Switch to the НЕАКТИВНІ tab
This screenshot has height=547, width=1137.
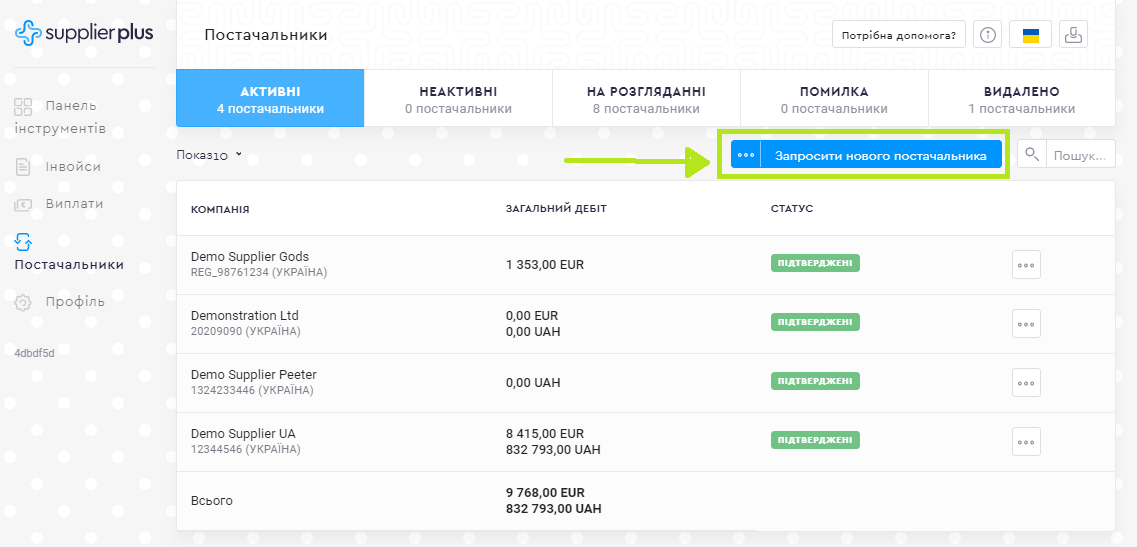[458, 99]
